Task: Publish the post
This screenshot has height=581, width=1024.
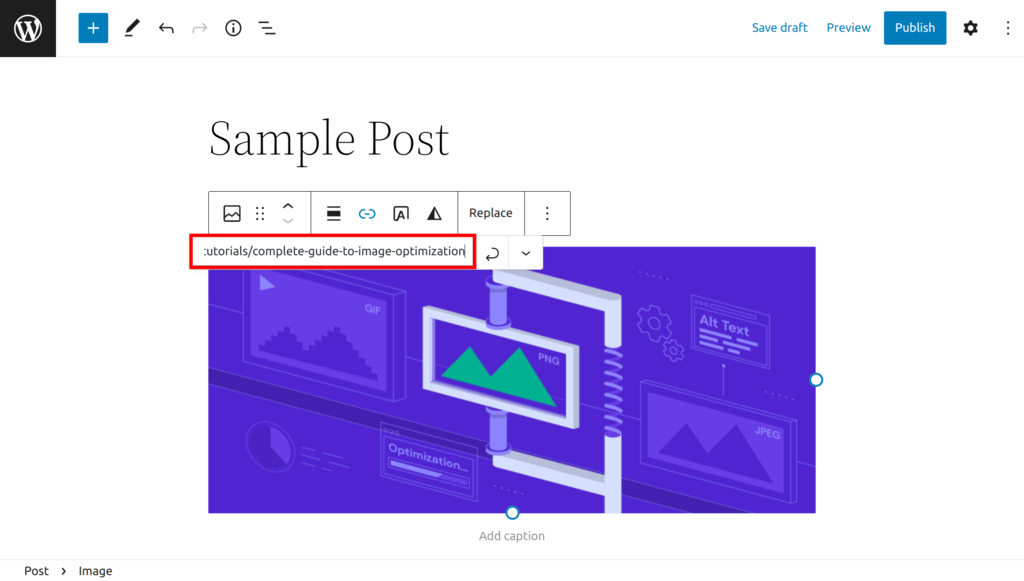Action: click(x=914, y=27)
